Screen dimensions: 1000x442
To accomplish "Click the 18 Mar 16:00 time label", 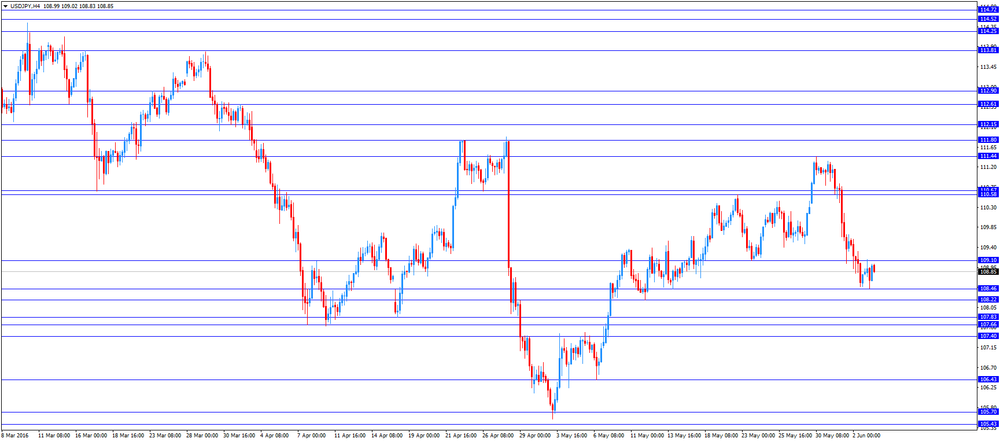I will coord(129,436).
